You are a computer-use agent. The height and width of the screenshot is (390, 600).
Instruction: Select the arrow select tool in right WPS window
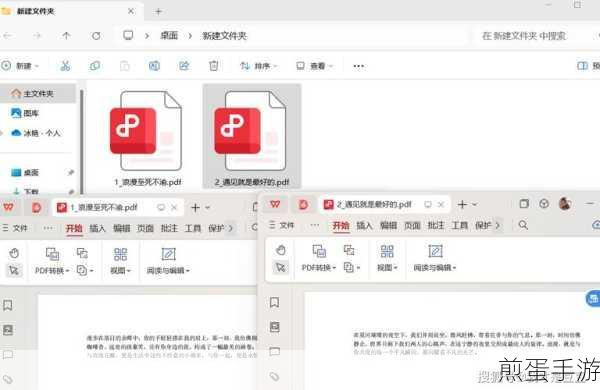pyautogui.click(x=280, y=267)
